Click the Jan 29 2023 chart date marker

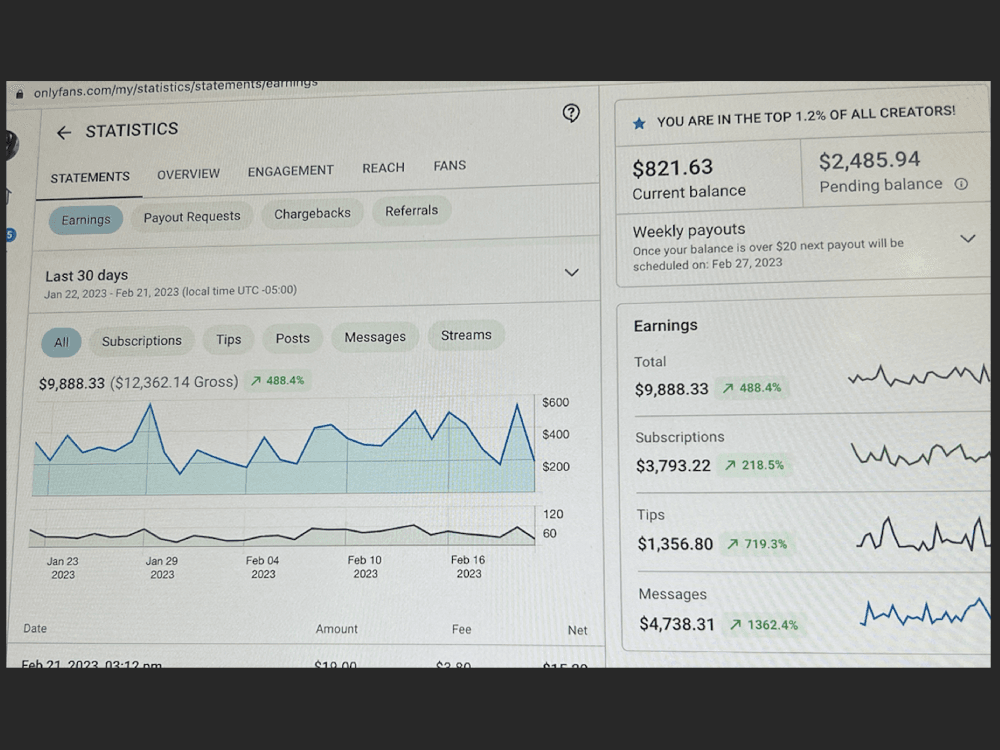click(x=162, y=568)
